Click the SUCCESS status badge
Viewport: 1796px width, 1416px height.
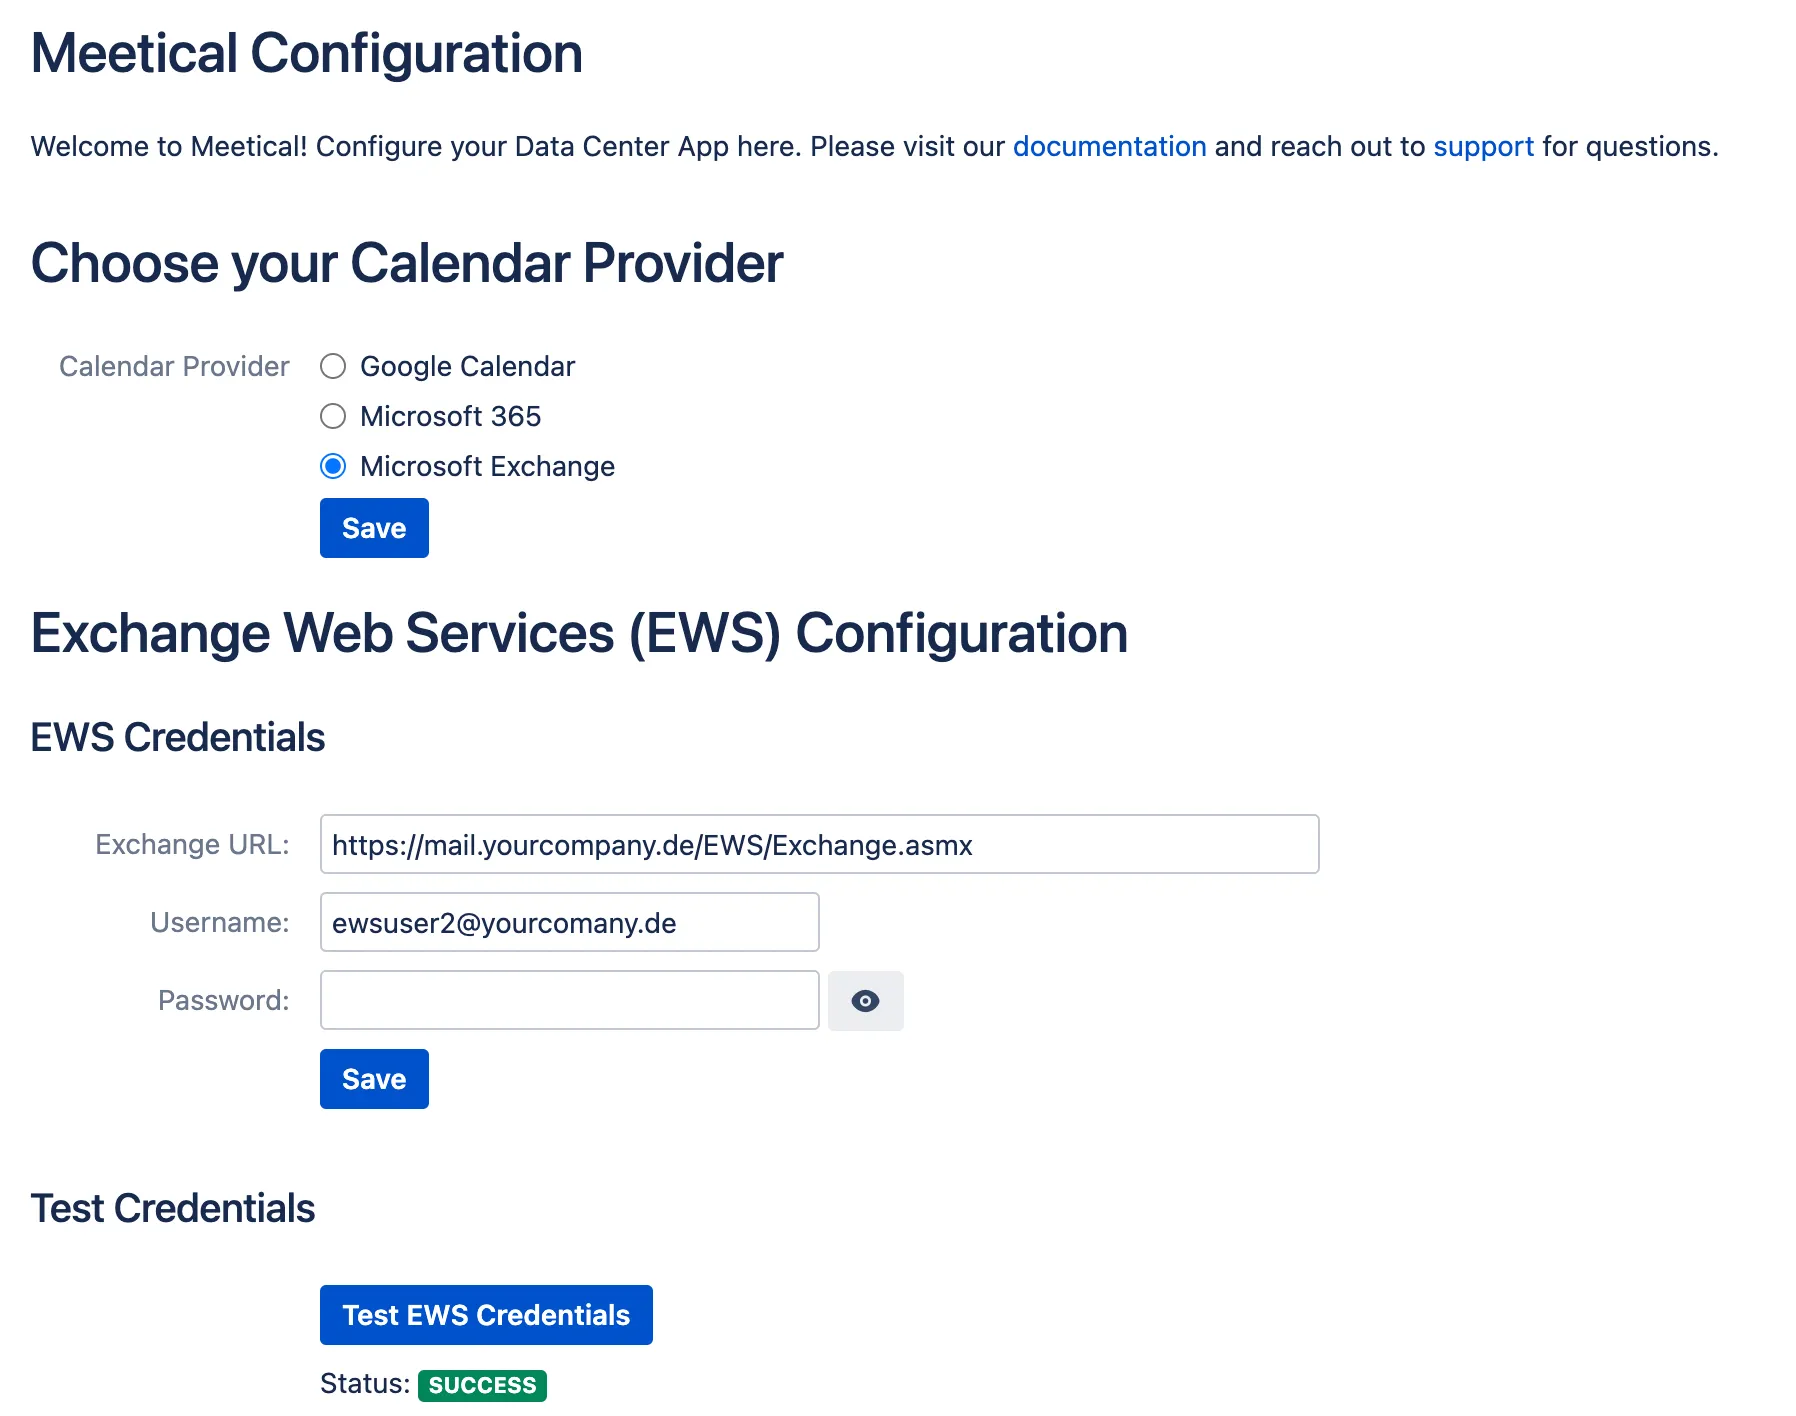coord(482,1385)
